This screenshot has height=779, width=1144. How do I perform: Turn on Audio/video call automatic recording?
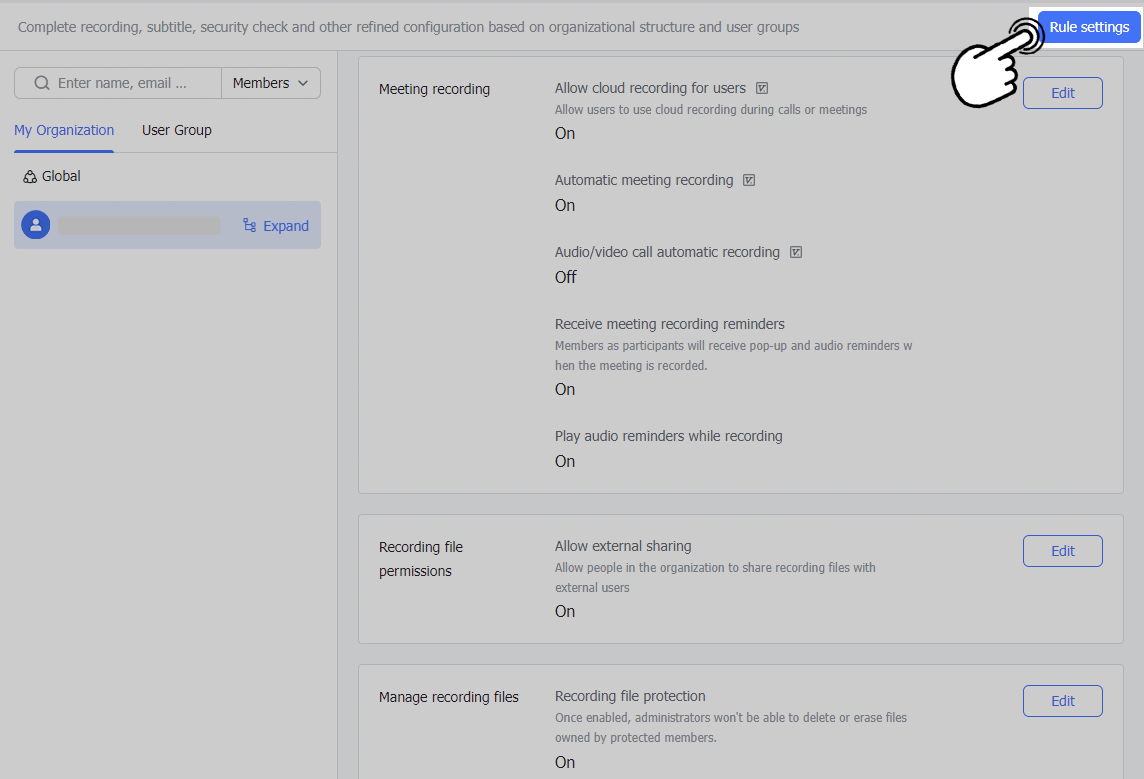click(x=565, y=277)
